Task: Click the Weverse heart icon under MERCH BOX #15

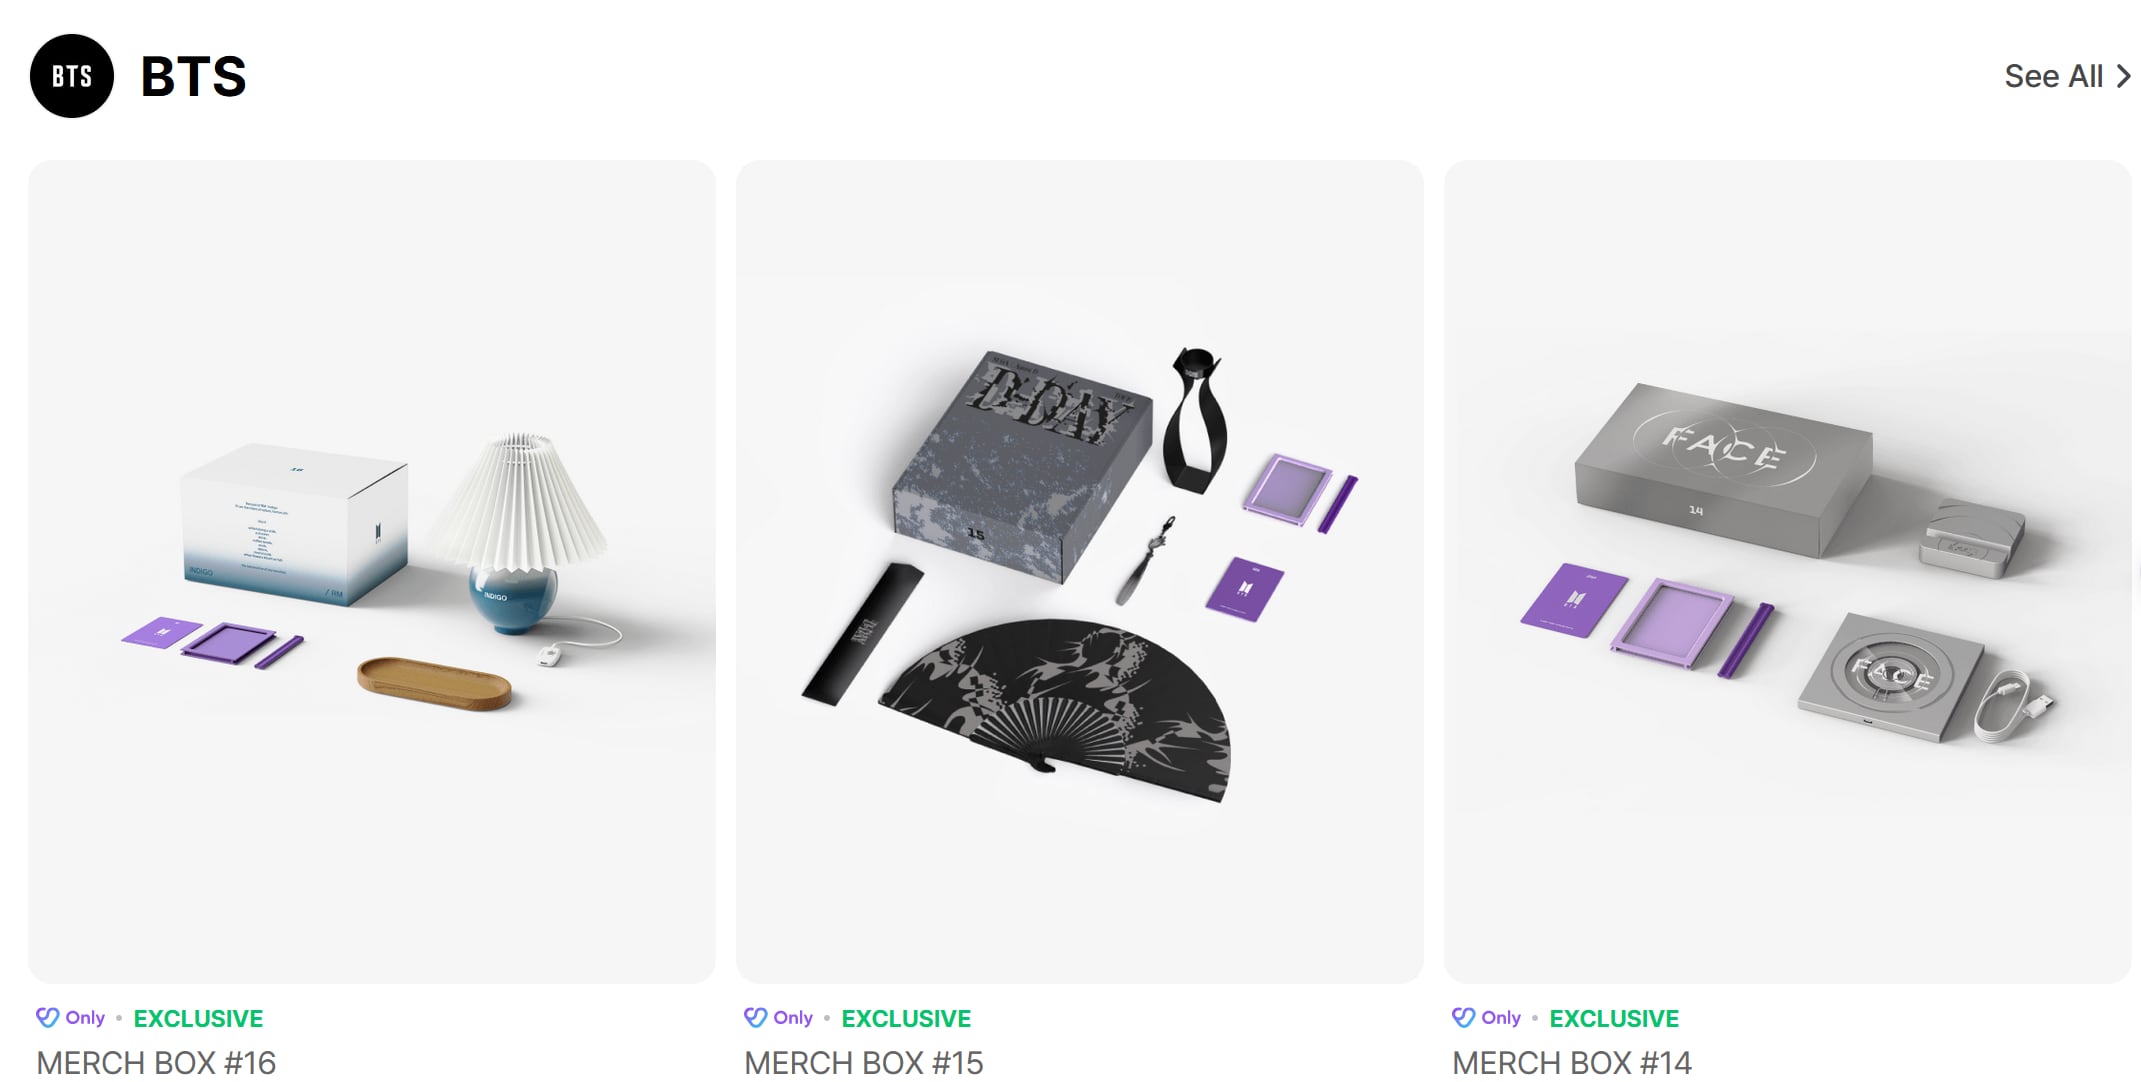Action: 755,1018
